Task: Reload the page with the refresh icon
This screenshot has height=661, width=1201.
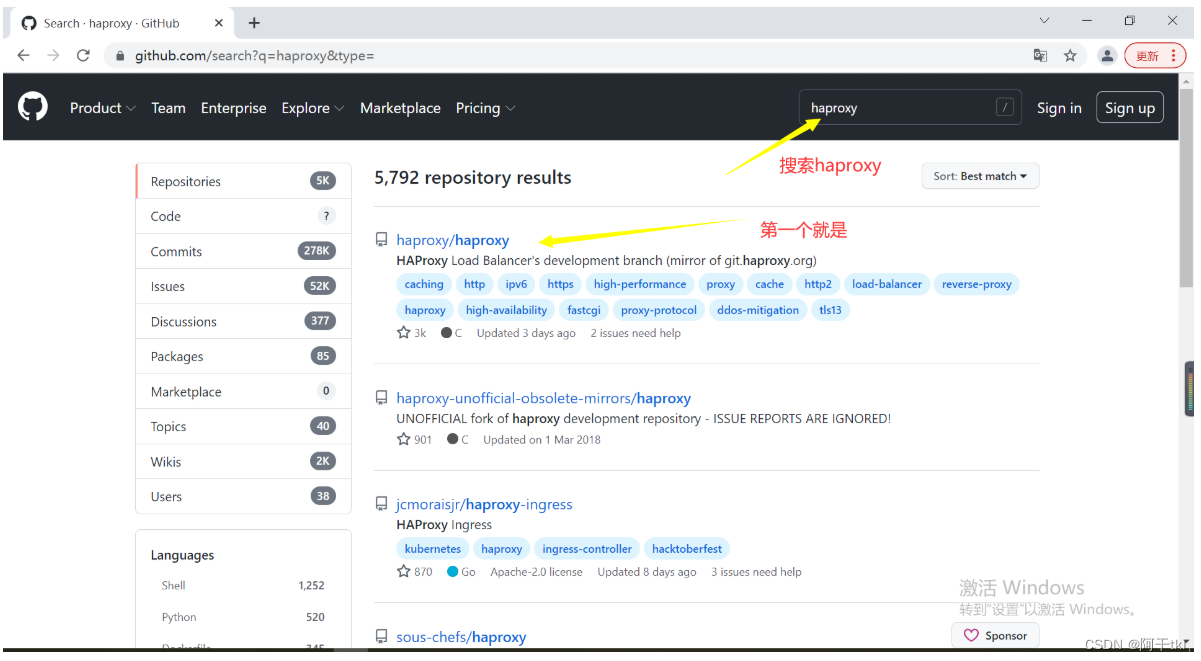Action: tap(84, 56)
